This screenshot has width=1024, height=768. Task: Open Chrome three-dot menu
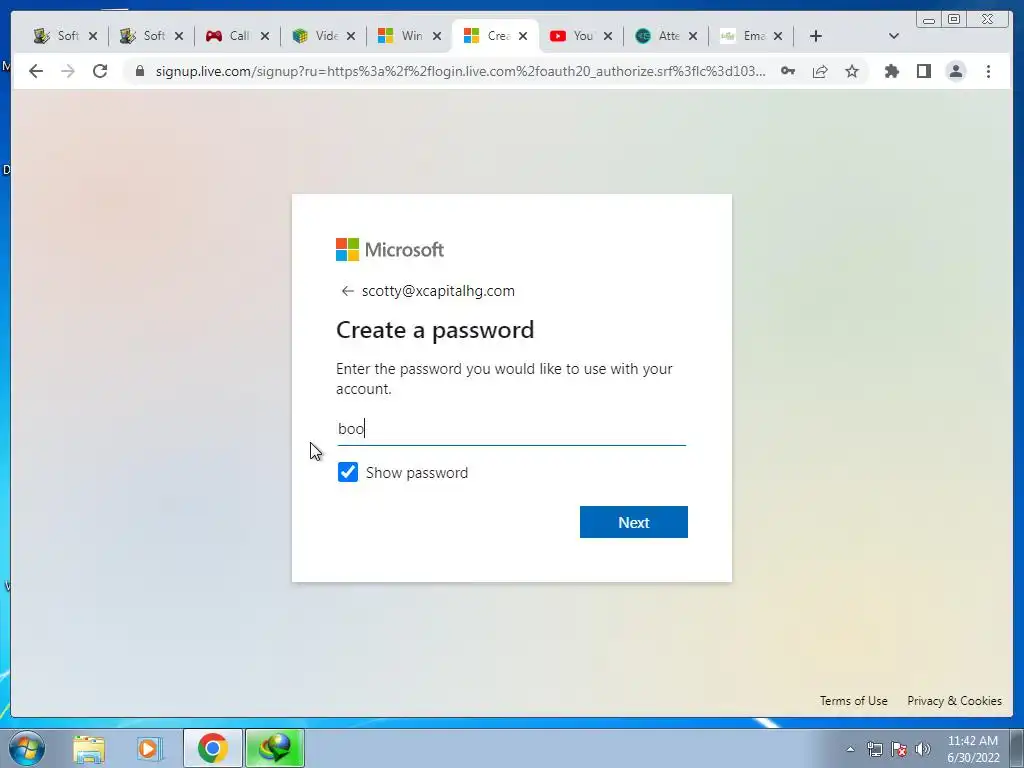988,71
